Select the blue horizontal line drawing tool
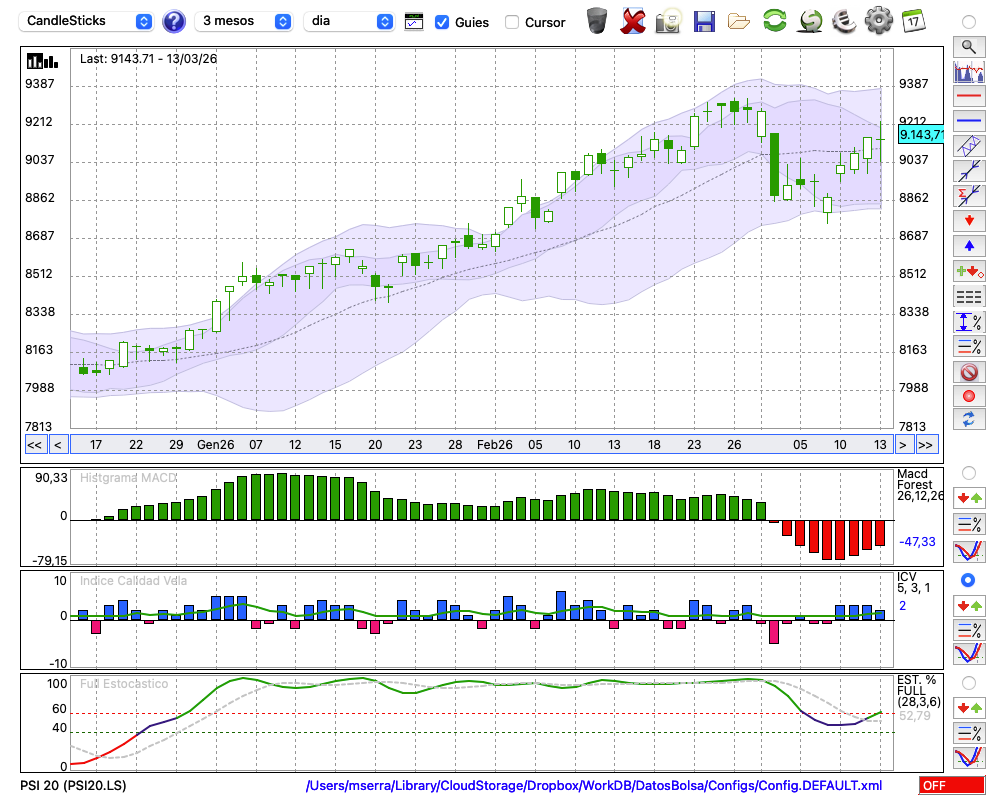Viewport: 1000px width, 800px height. pos(968,121)
